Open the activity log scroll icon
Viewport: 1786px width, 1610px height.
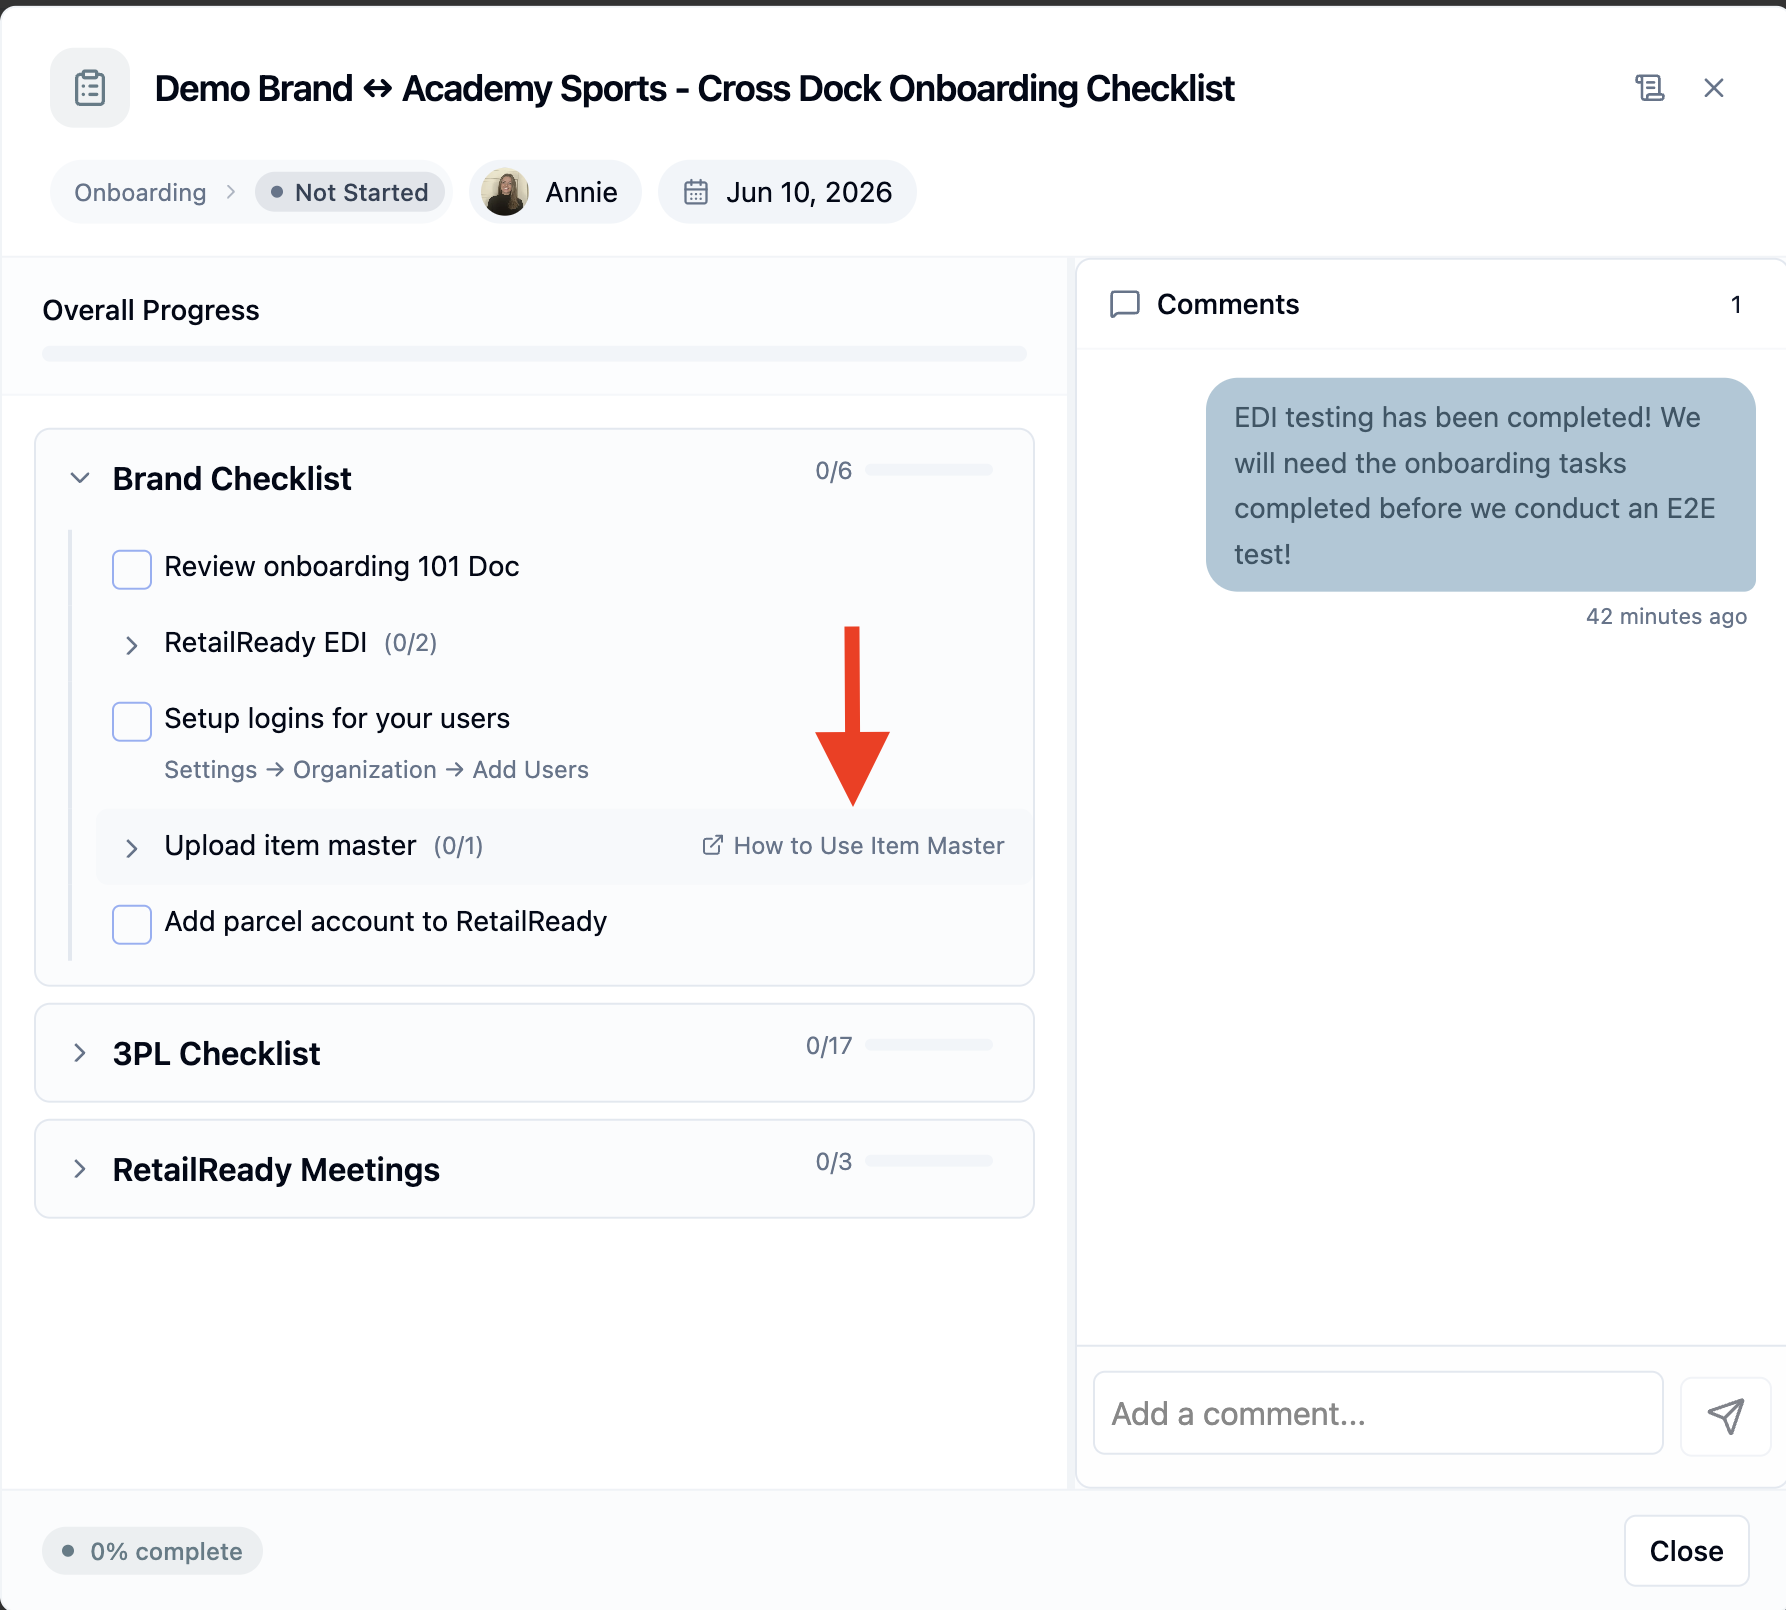pos(1649,88)
